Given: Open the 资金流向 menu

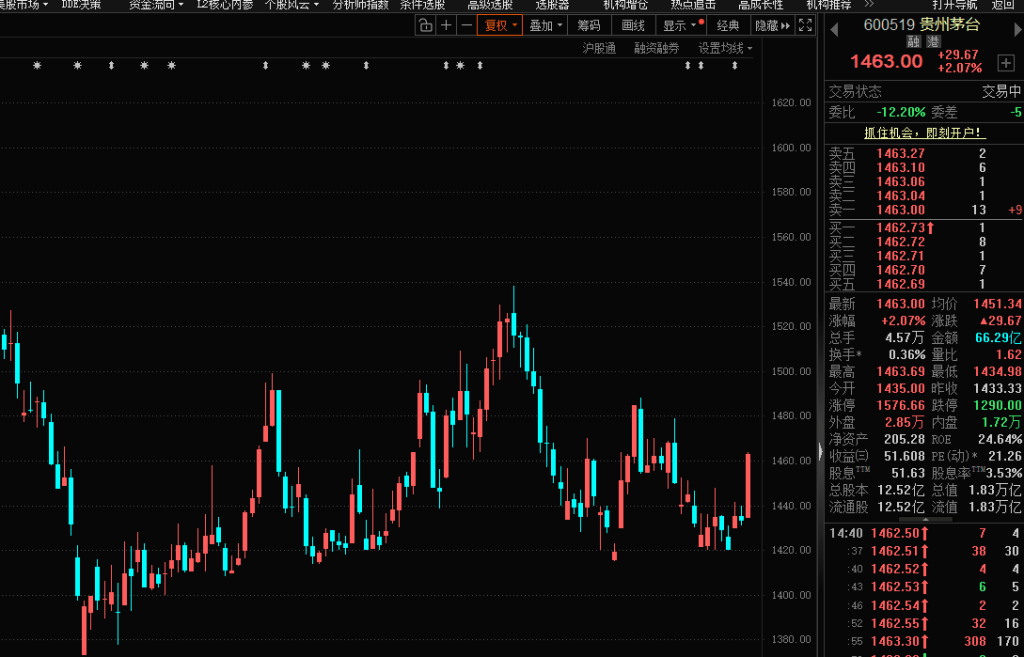Looking at the screenshot, I should pos(156,5).
